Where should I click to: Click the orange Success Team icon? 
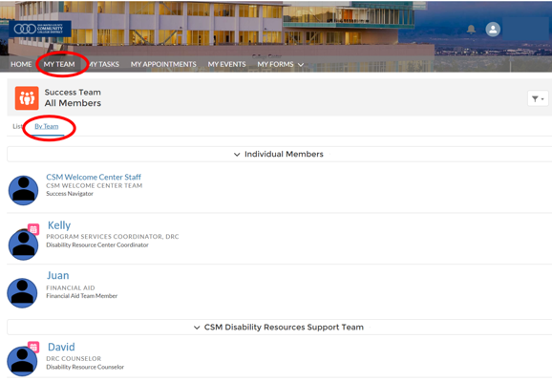point(27,98)
